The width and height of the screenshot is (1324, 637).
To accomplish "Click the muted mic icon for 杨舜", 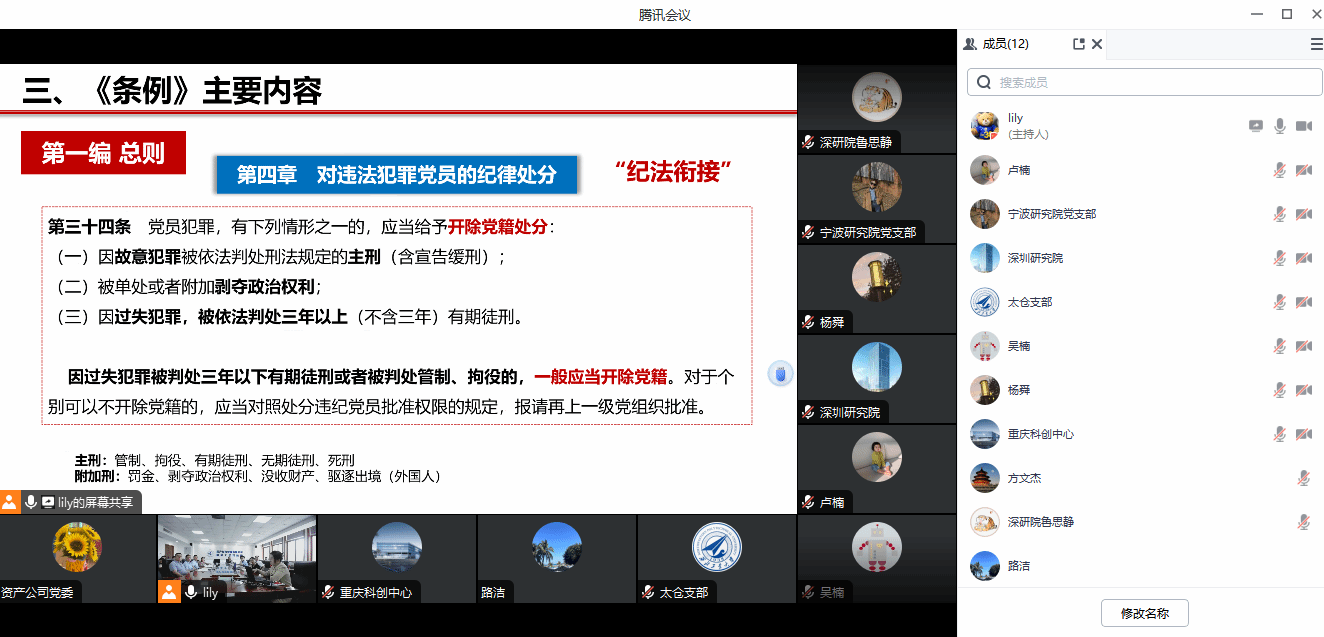I will coord(1280,390).
